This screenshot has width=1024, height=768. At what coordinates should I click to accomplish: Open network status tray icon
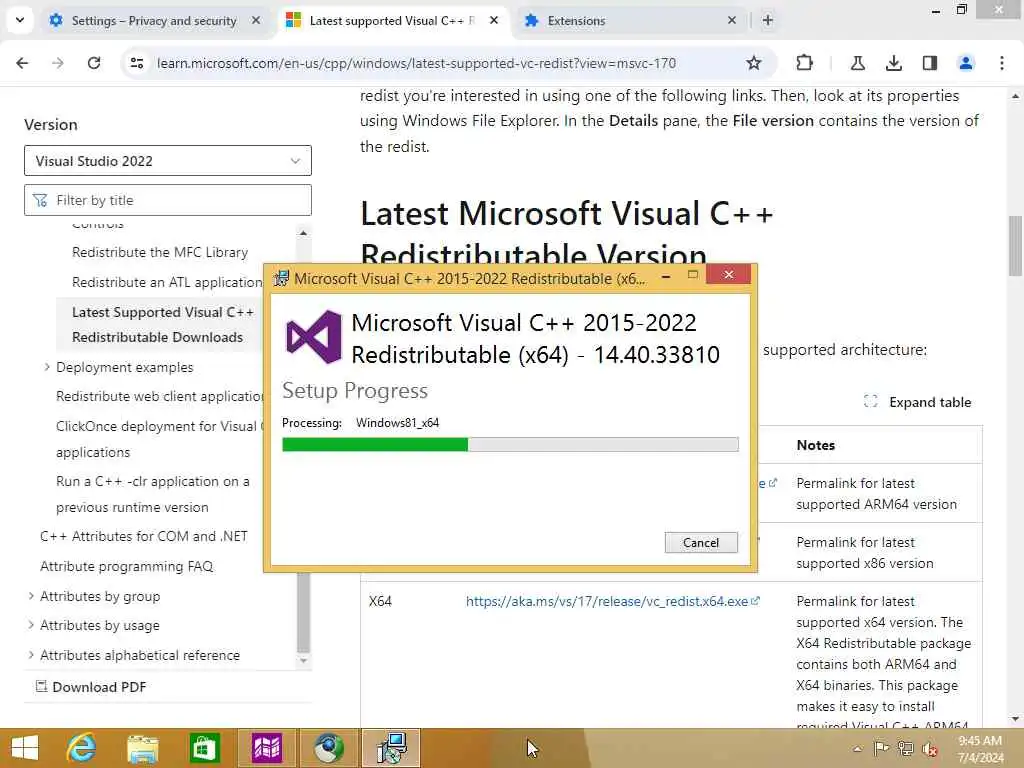tap(906, 748)
